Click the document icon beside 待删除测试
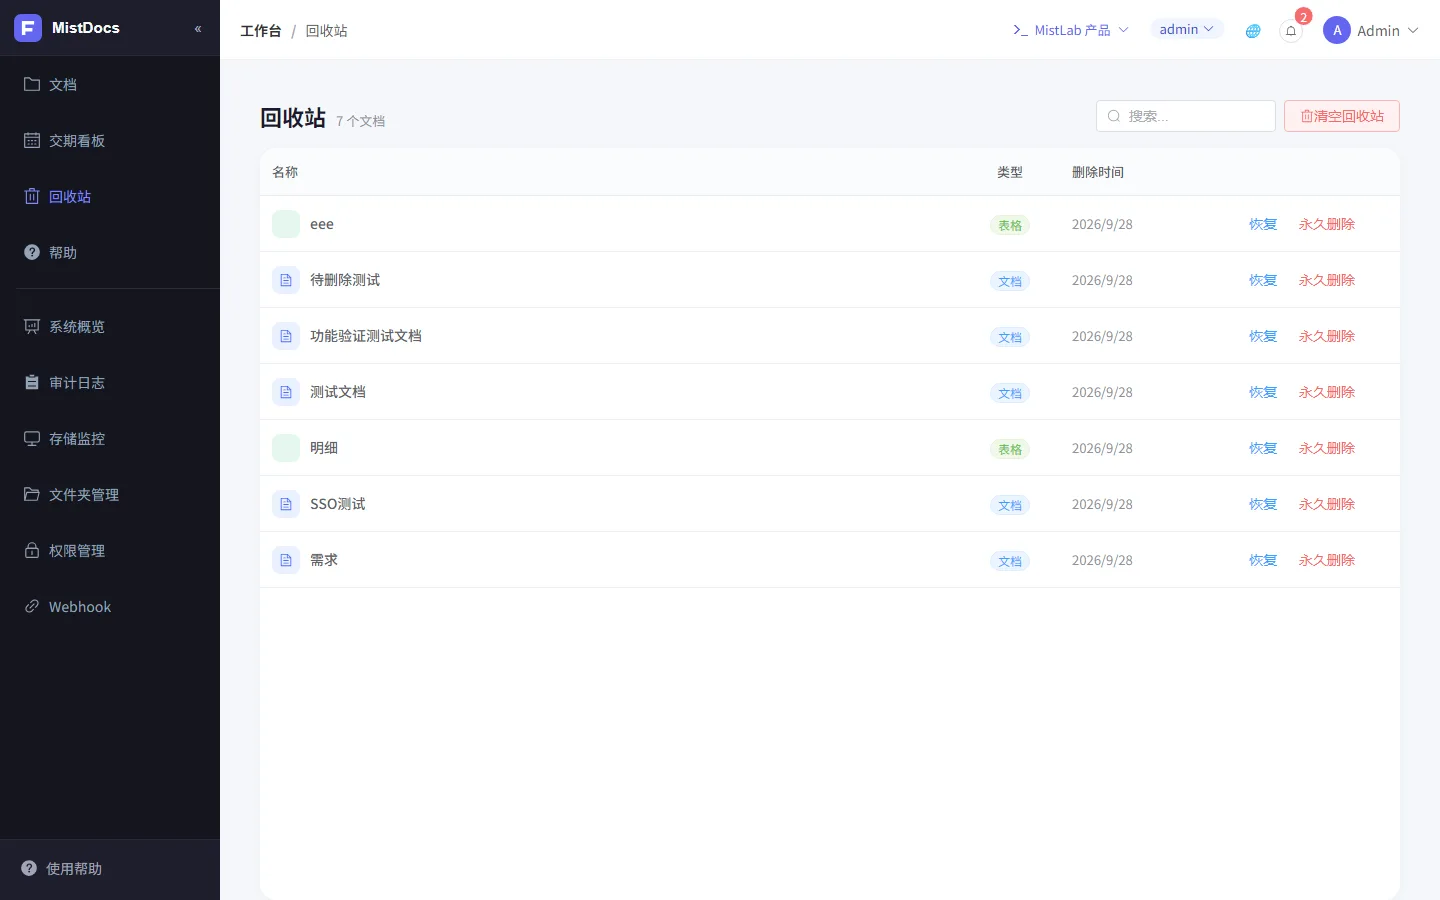The image size is (1440, 900). point(286,280)
